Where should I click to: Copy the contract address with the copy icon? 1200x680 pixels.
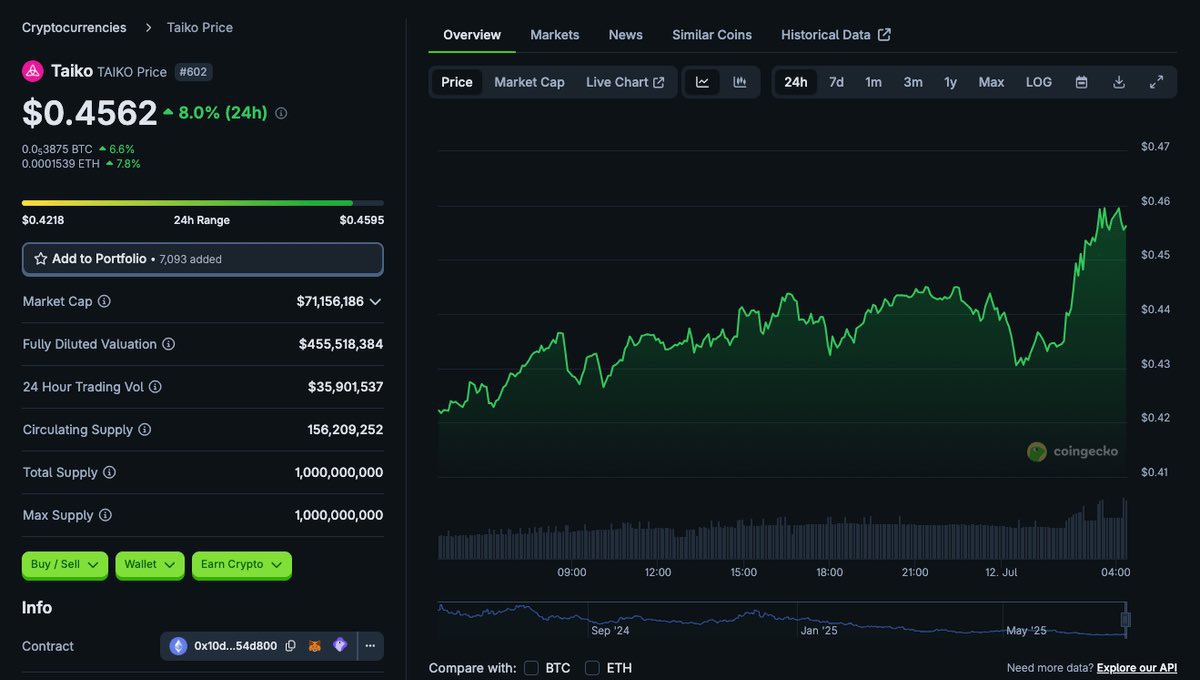[x=290, y=646]
